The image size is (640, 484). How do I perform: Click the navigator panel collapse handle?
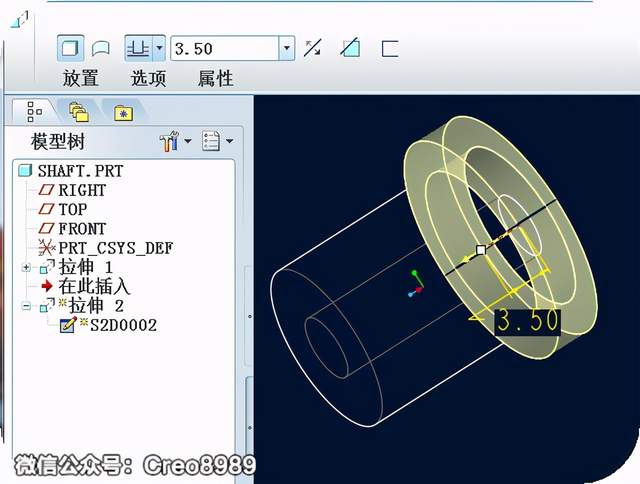249,316
